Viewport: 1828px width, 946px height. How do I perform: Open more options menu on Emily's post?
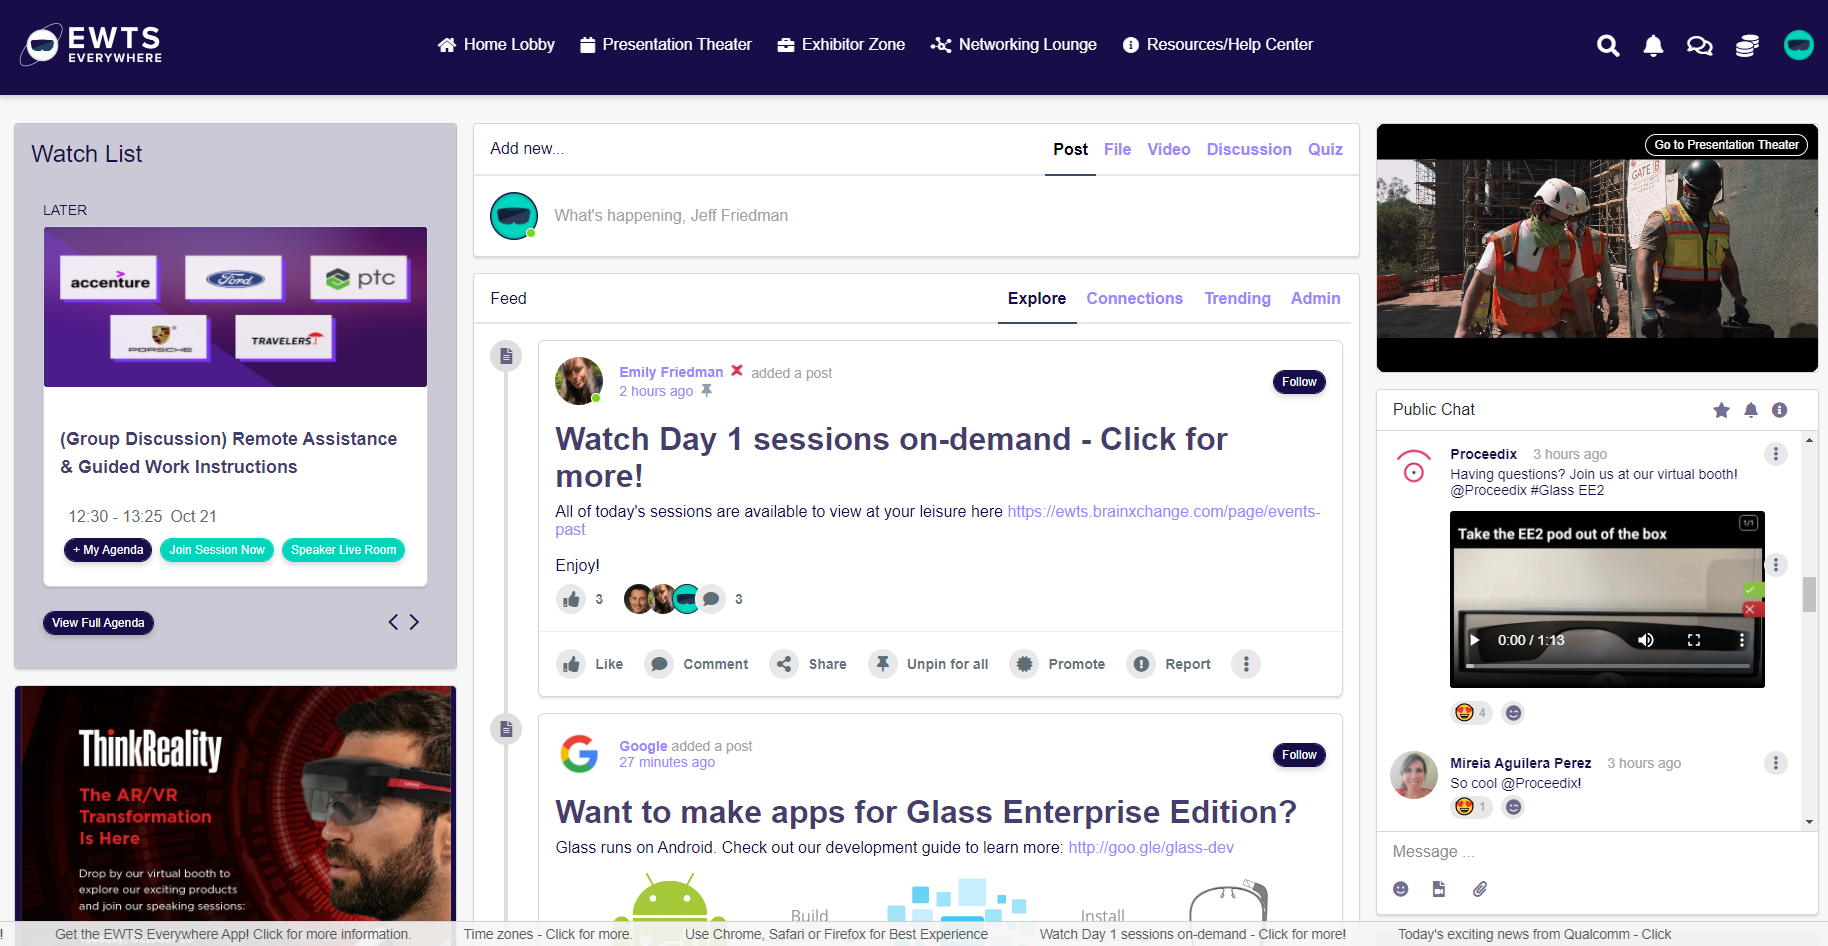click(x=1245, y=664)
